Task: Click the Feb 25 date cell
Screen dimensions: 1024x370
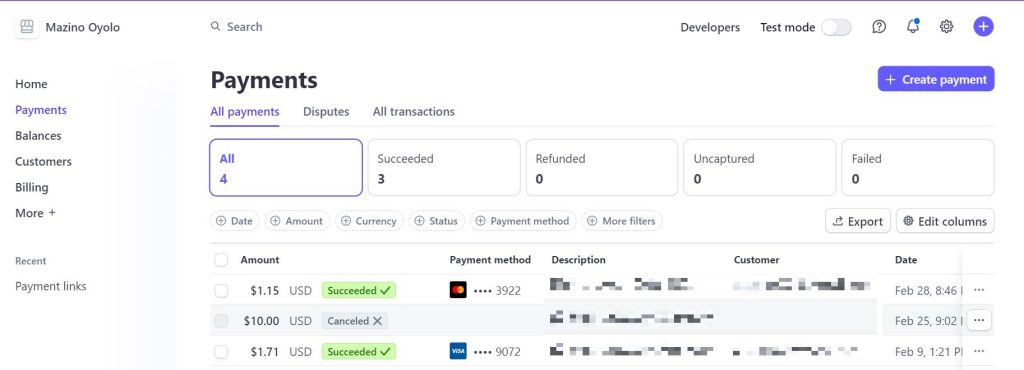Action: (x=928, y=321)
